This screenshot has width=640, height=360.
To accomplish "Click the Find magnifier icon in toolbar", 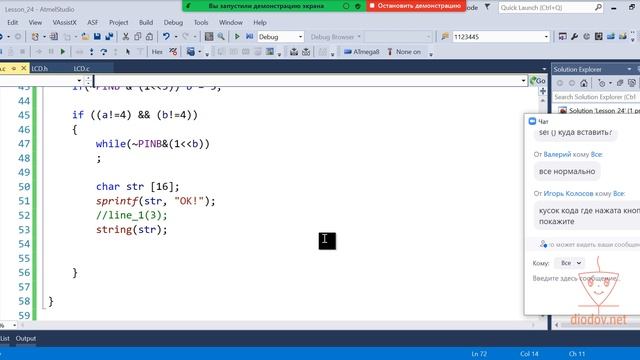I will [x=221, y=37].
